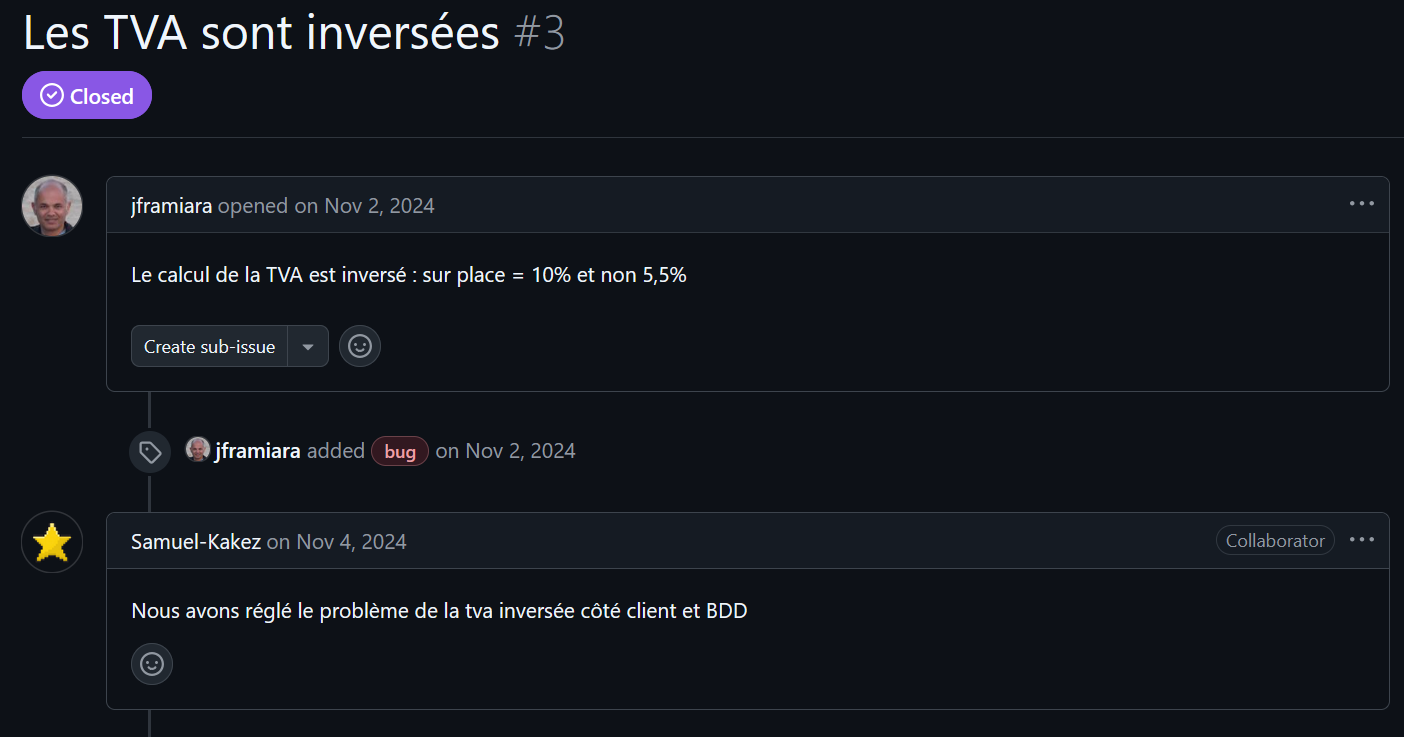The height and width of the screenshot is (737, 1404).
Task: Click the purple Closed status badge
Action: pyautogui.click(x=87, y=96)
